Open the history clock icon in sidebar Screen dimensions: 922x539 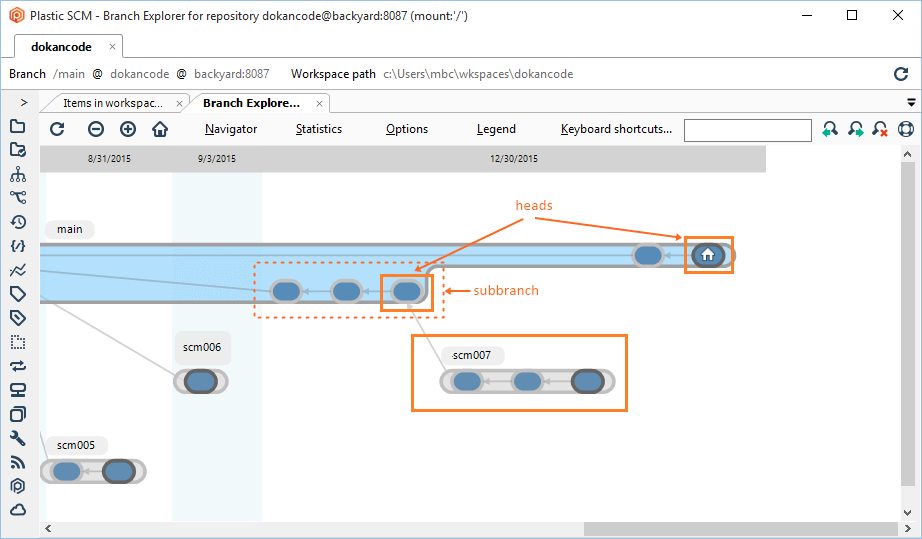[x=17, y=222]
